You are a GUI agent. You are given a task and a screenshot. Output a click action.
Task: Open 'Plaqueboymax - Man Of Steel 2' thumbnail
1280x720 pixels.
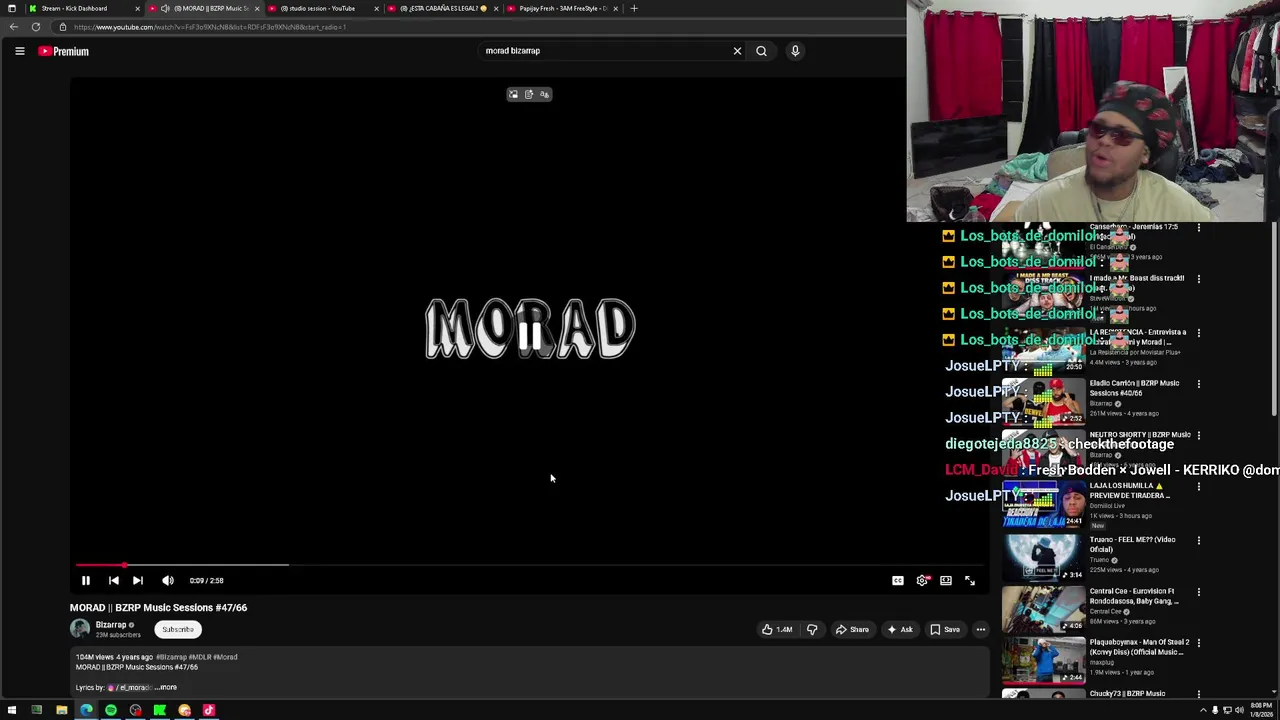click(1043, 660)
